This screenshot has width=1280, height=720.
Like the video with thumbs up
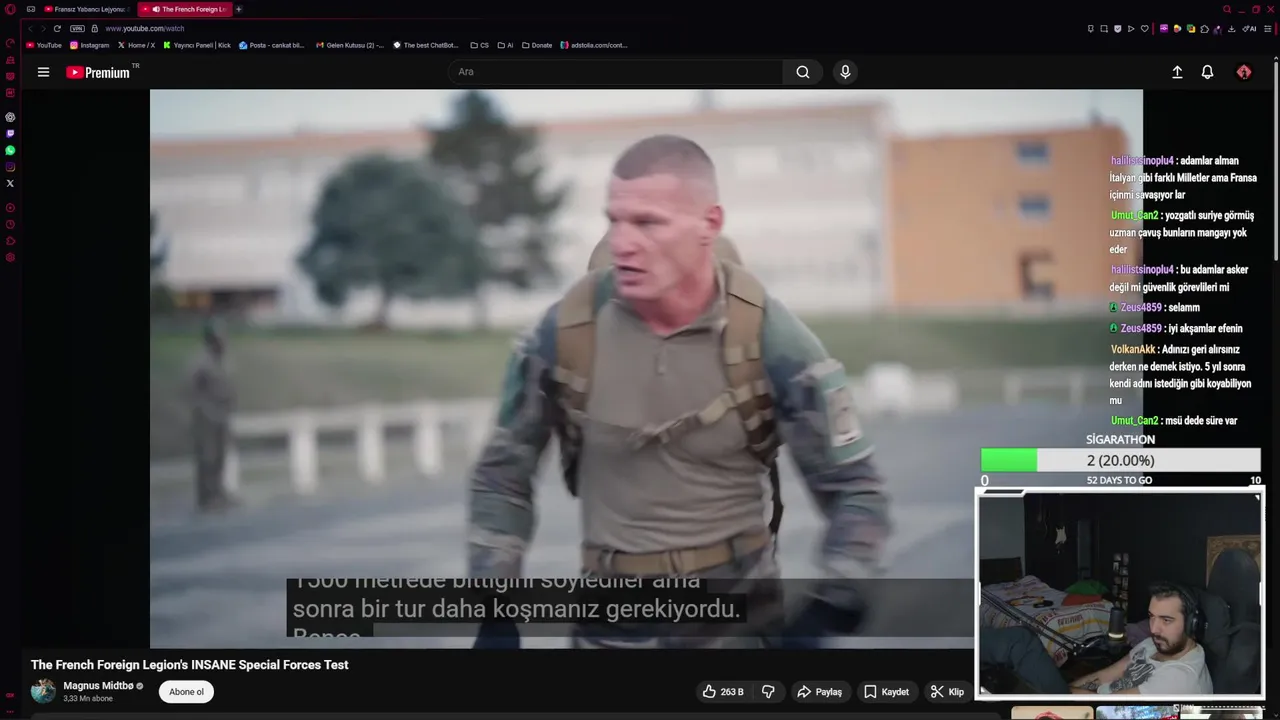pos(723,691)
